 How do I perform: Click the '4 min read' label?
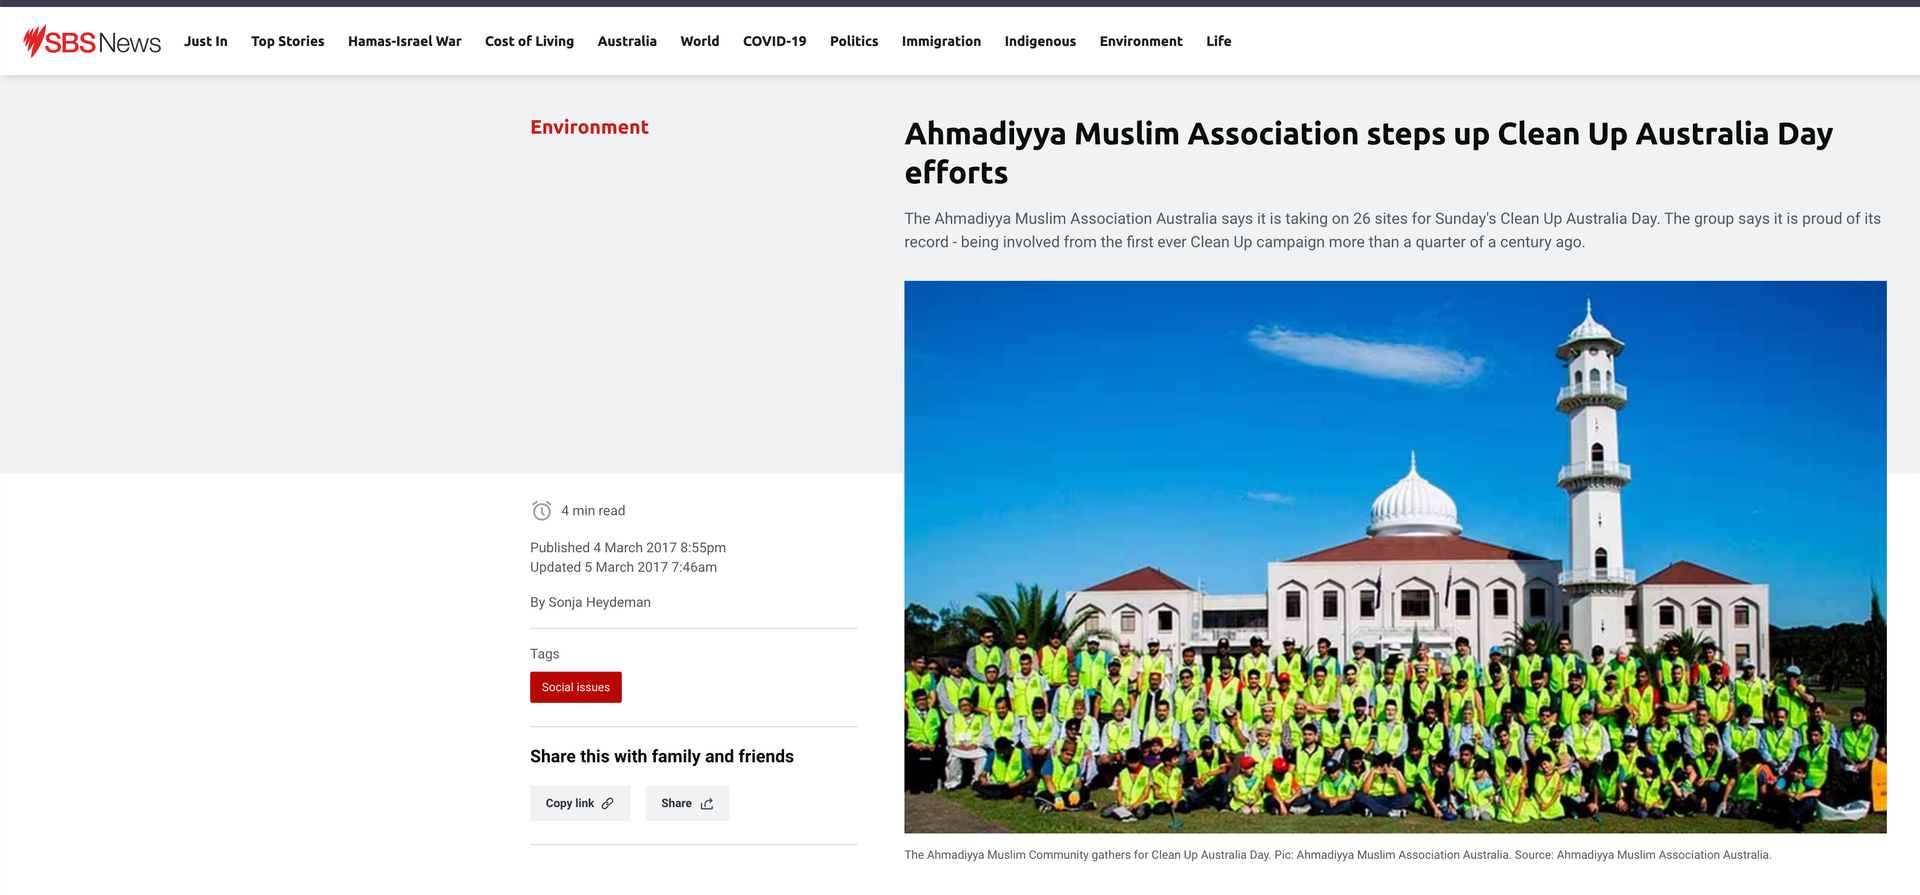tap(593, 511)
